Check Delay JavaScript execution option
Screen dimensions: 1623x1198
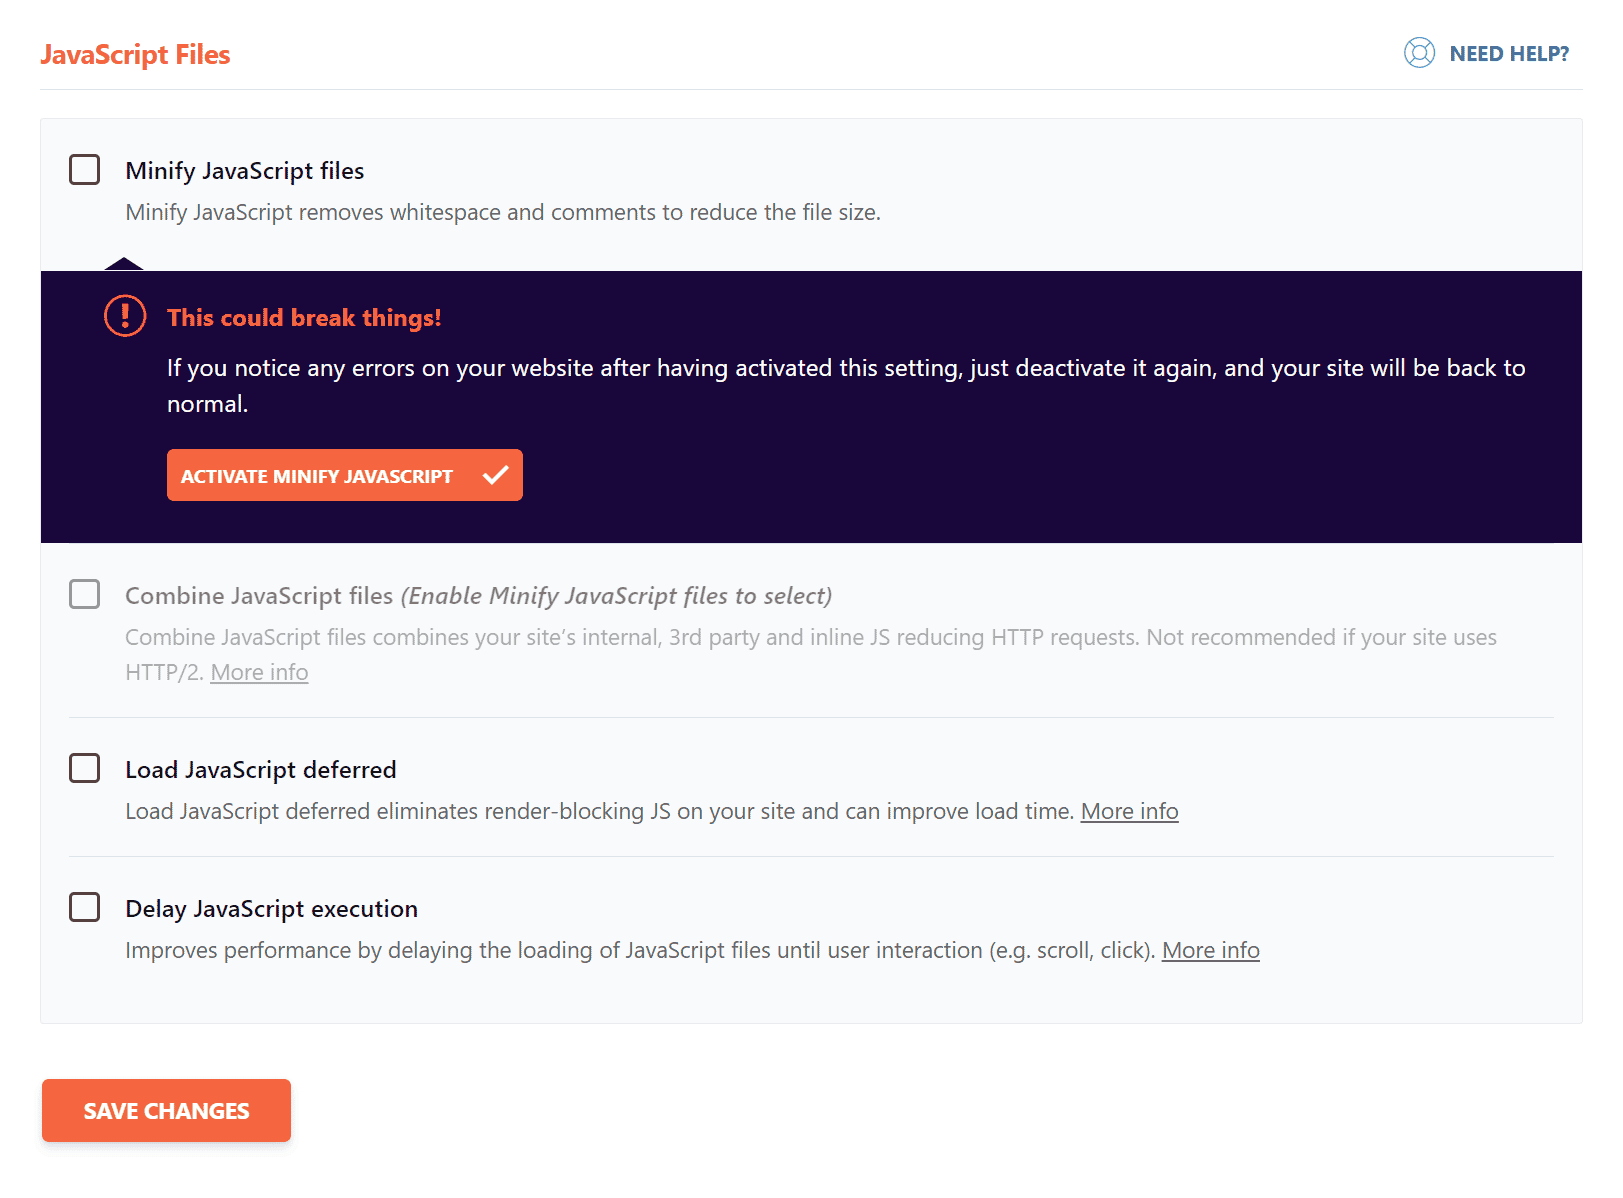pyautogui.click(x=85, y=907)
